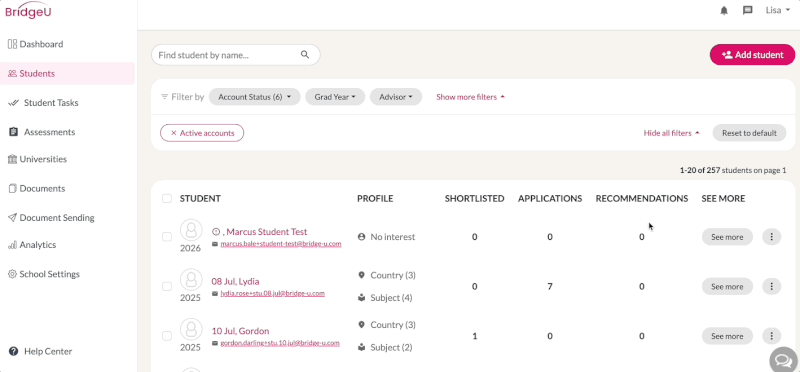The image size is (800, 372).
Task: See more for Marcus Student Test
Action: (x=727, y=237)
